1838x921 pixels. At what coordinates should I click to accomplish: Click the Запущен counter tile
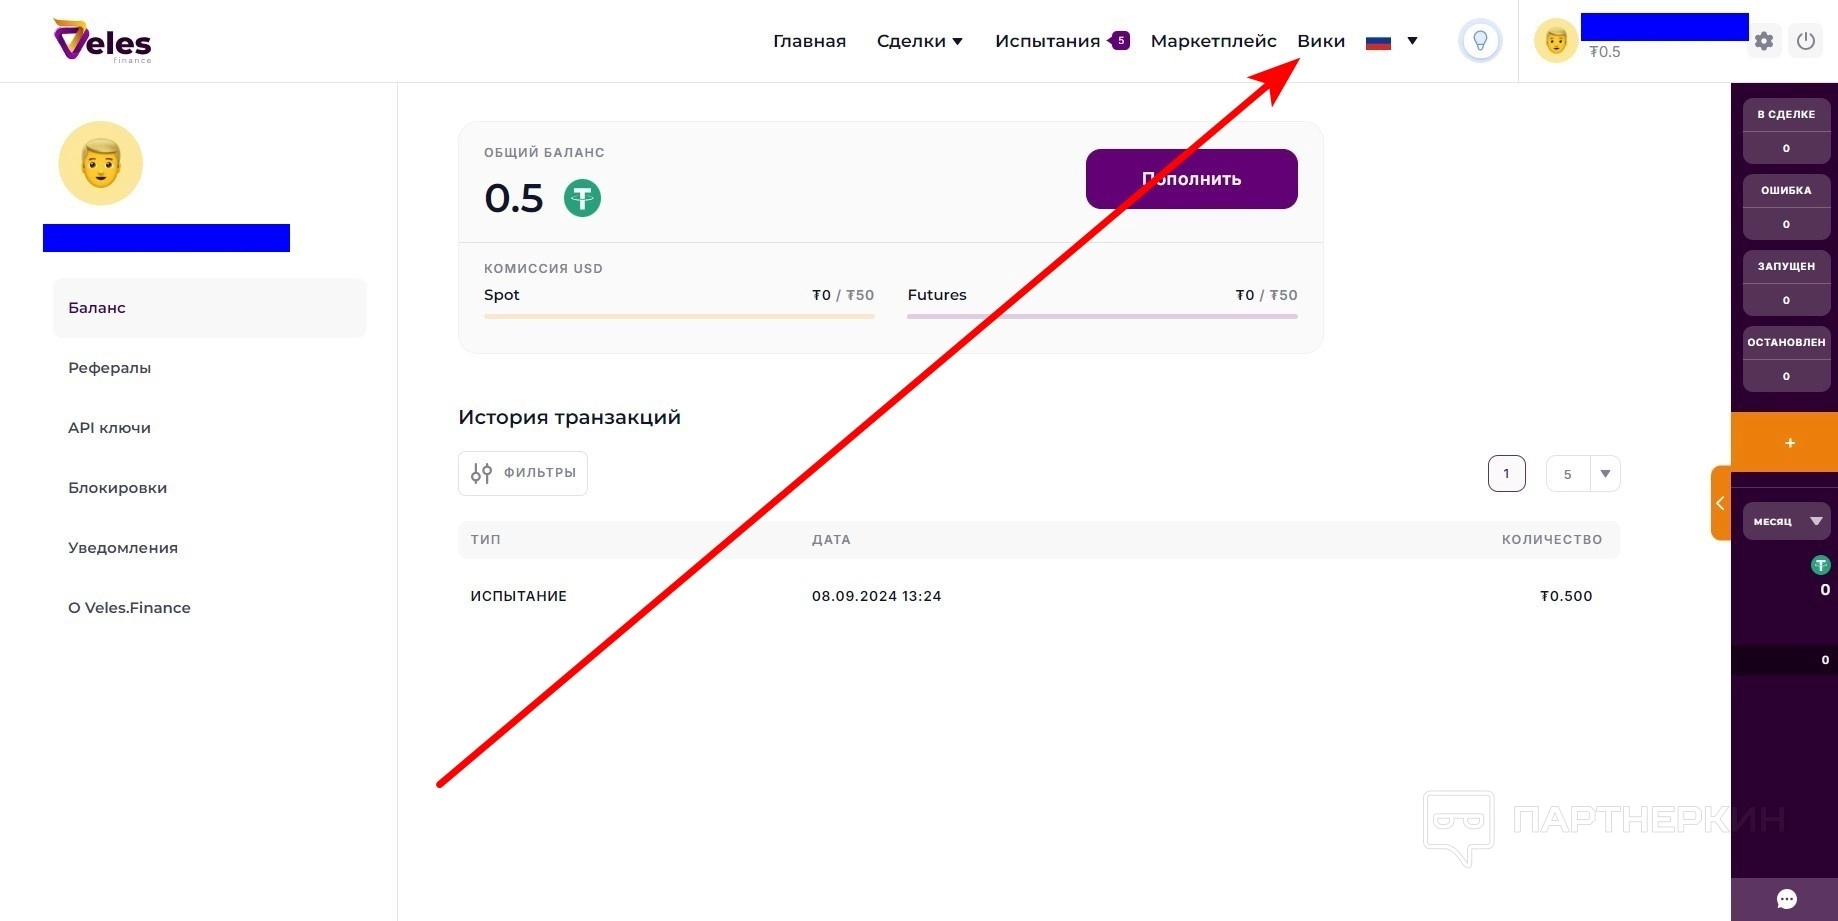[x=1786, y=283]
